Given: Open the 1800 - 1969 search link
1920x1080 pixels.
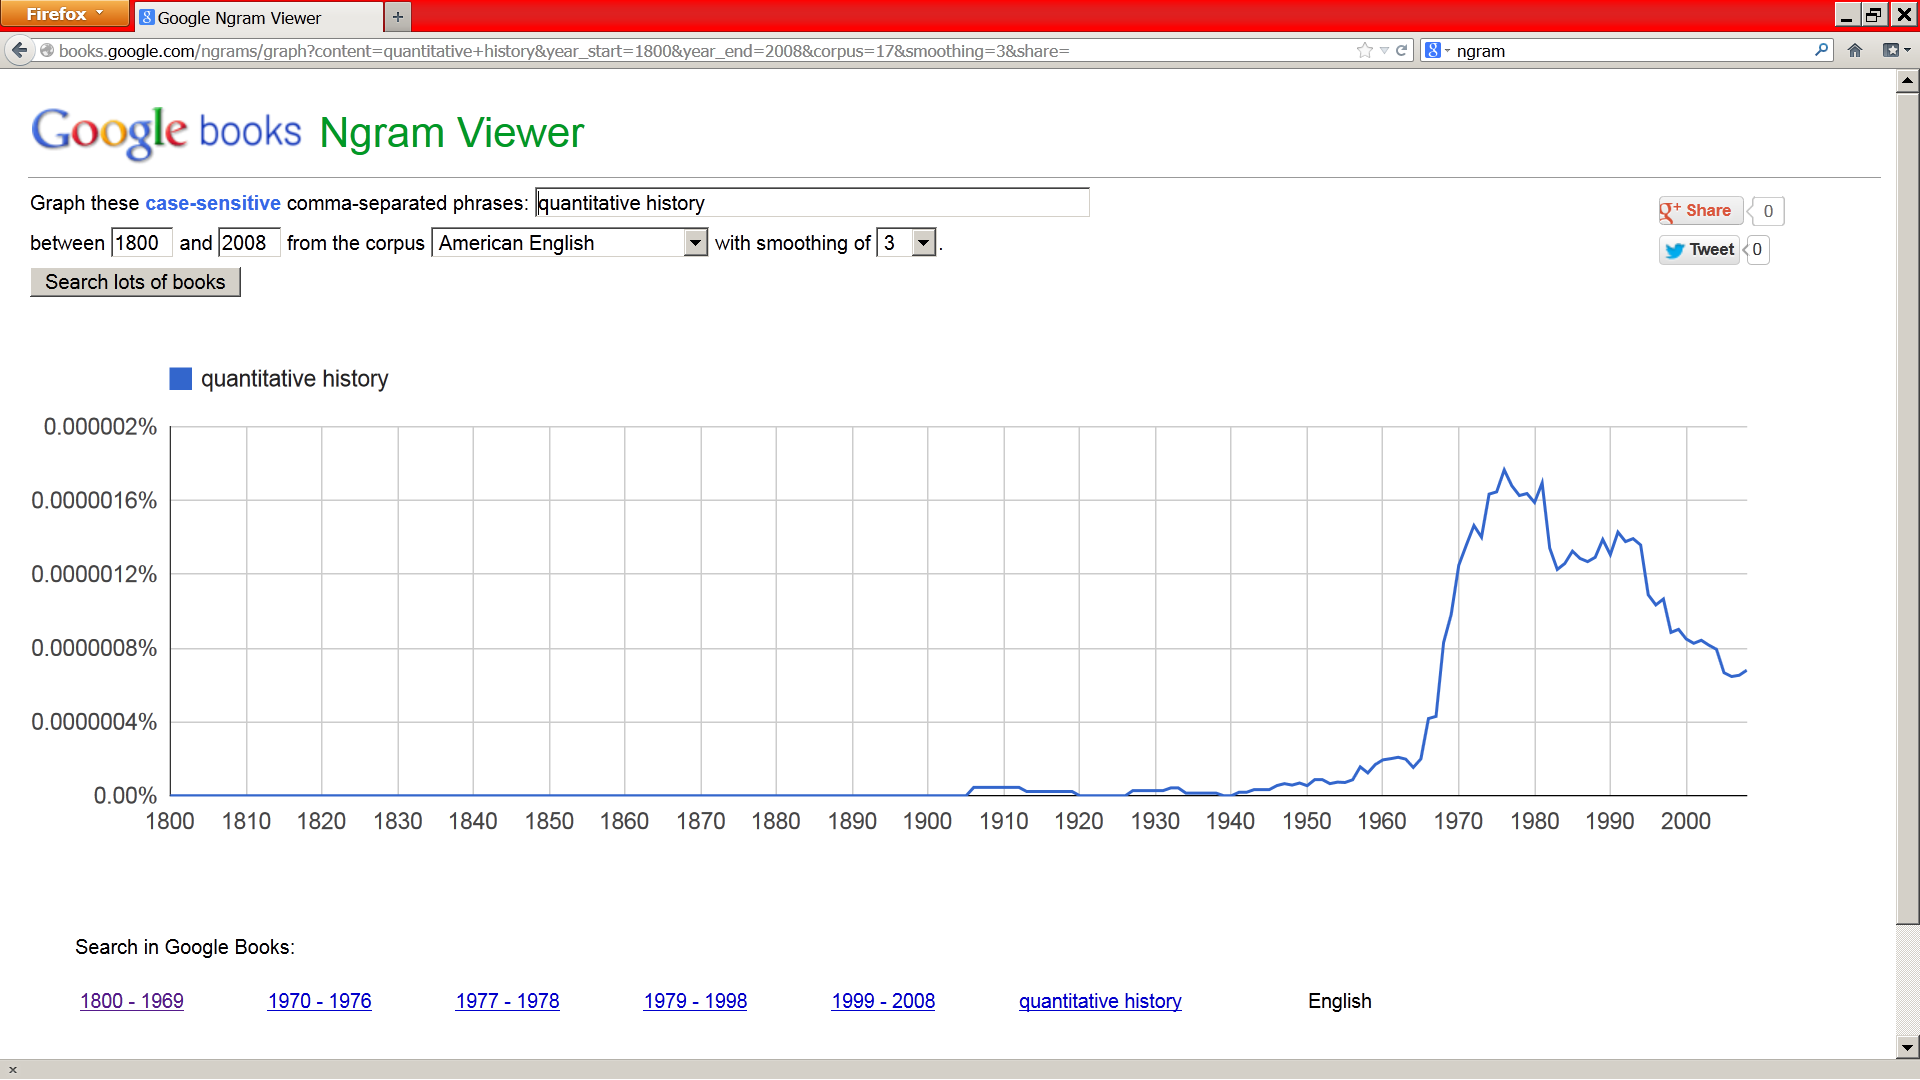Looking at the screenshot, I should point(132,1001).
